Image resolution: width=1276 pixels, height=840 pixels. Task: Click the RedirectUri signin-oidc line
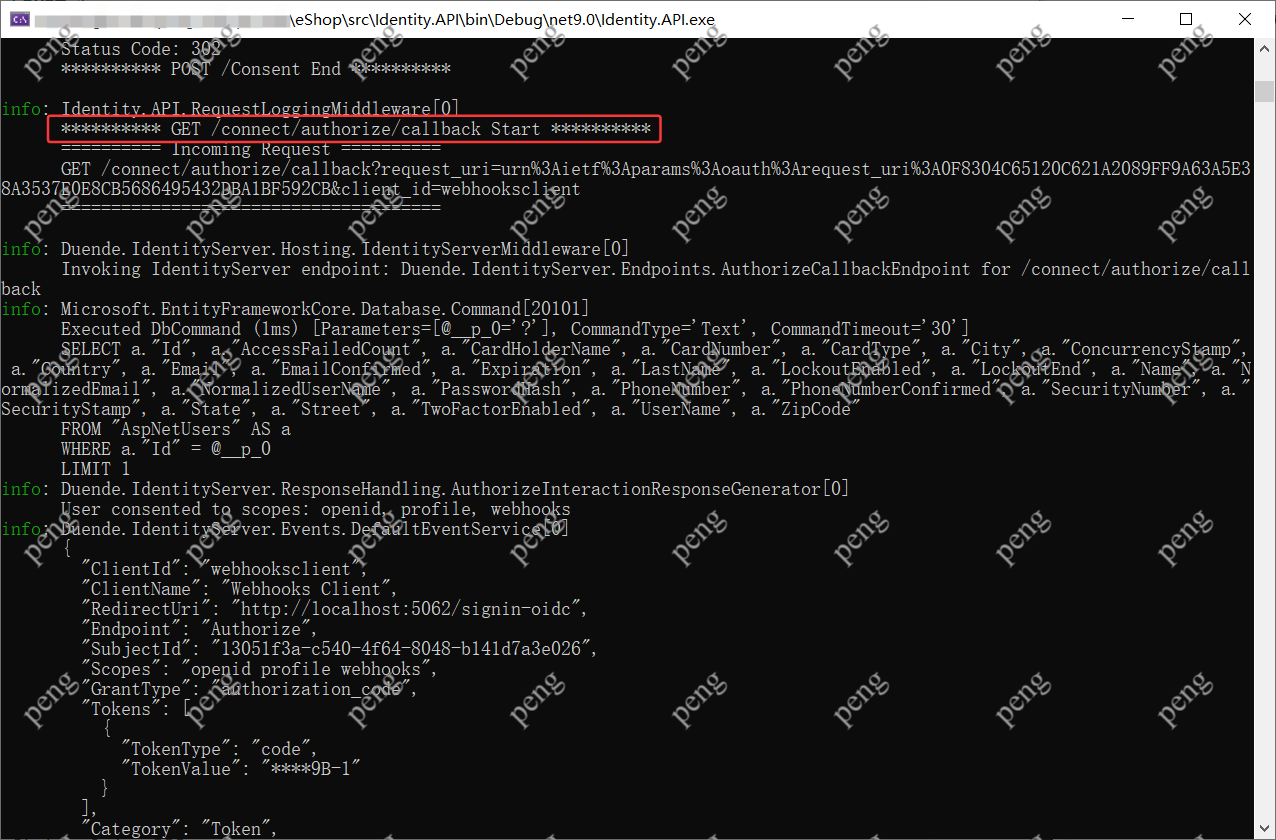335,609
